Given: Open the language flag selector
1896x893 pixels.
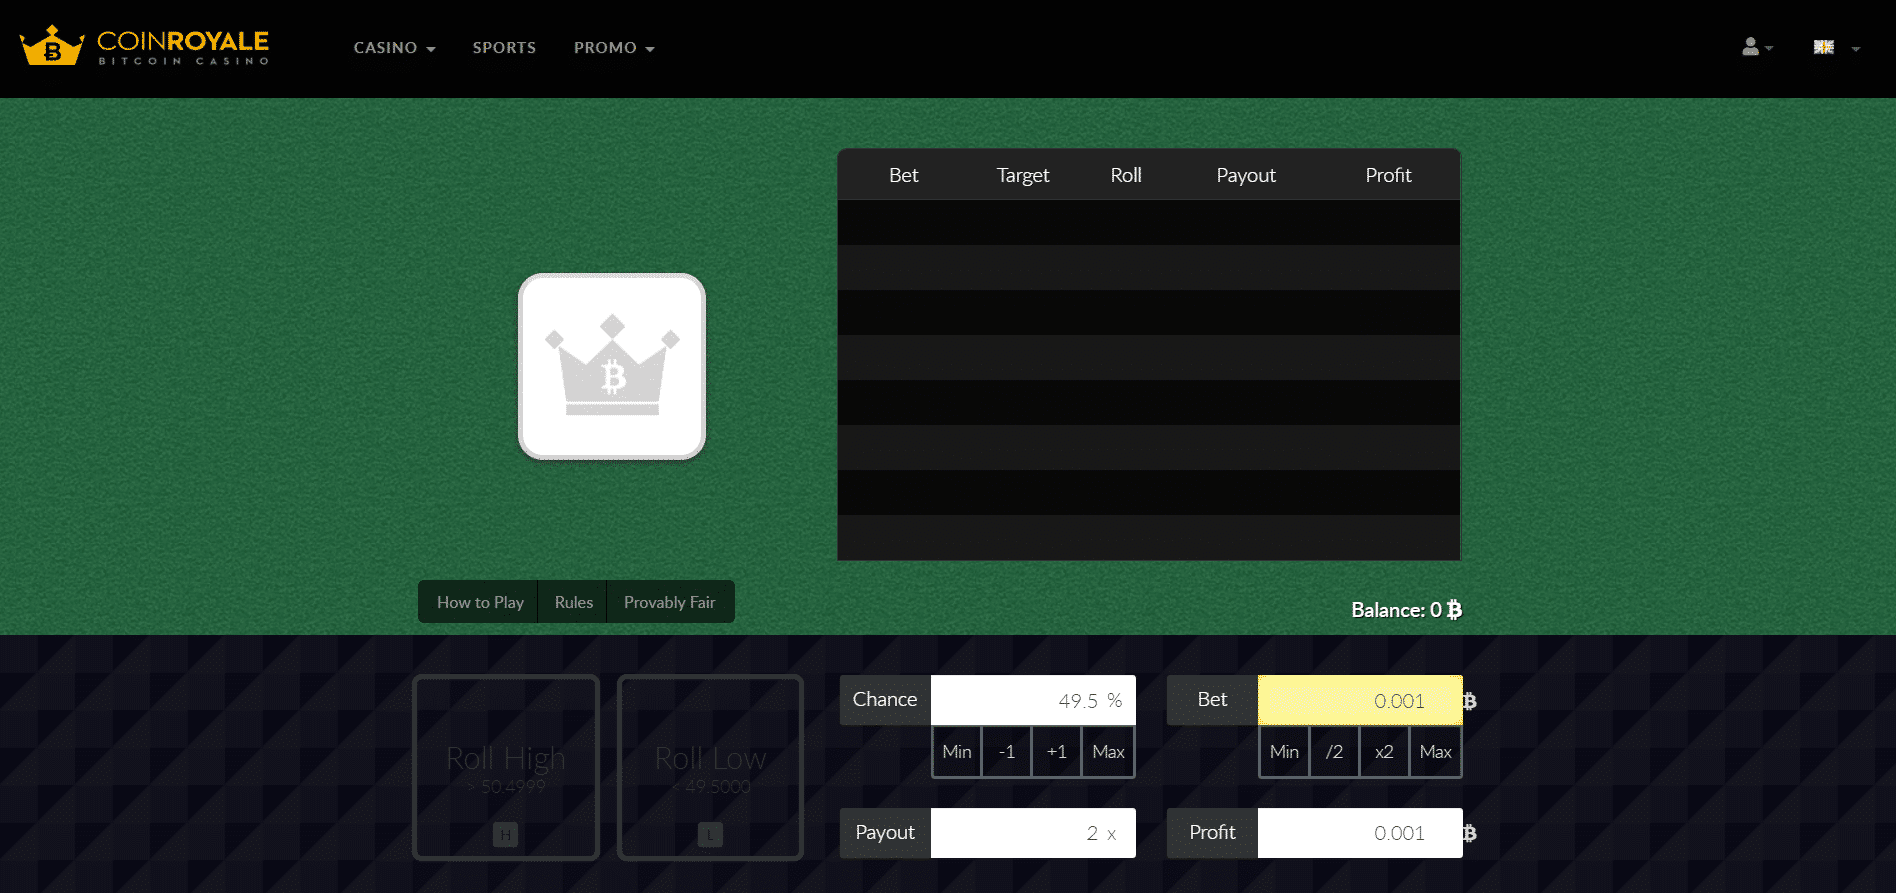Looking at the screenshot, I should click(x=1825, y=47).
